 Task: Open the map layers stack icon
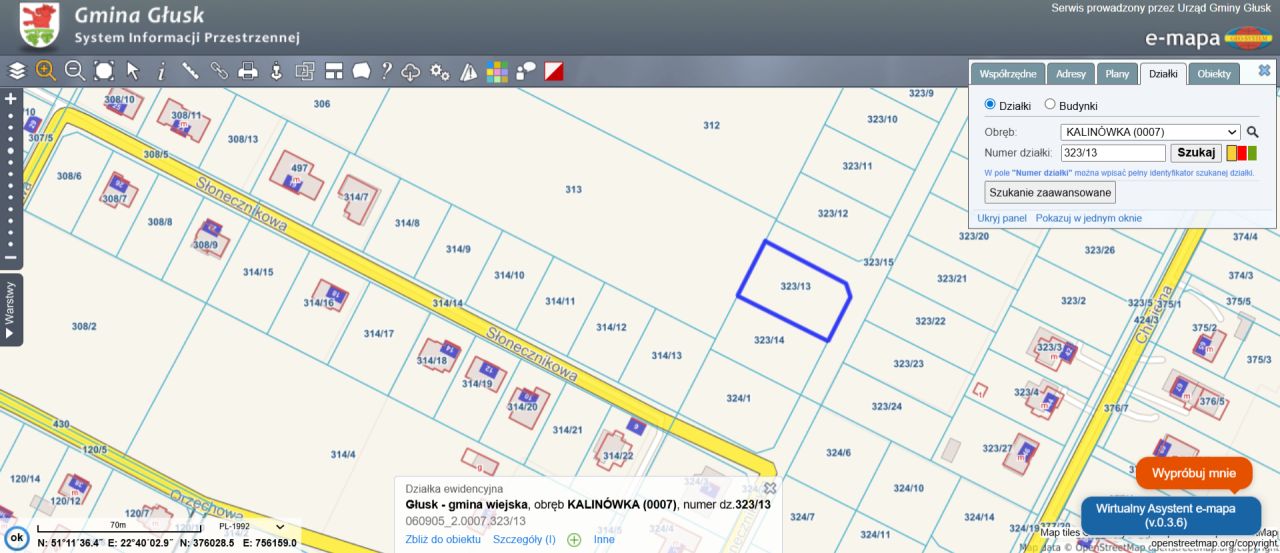pyautogui.click(x=17, y=71)
